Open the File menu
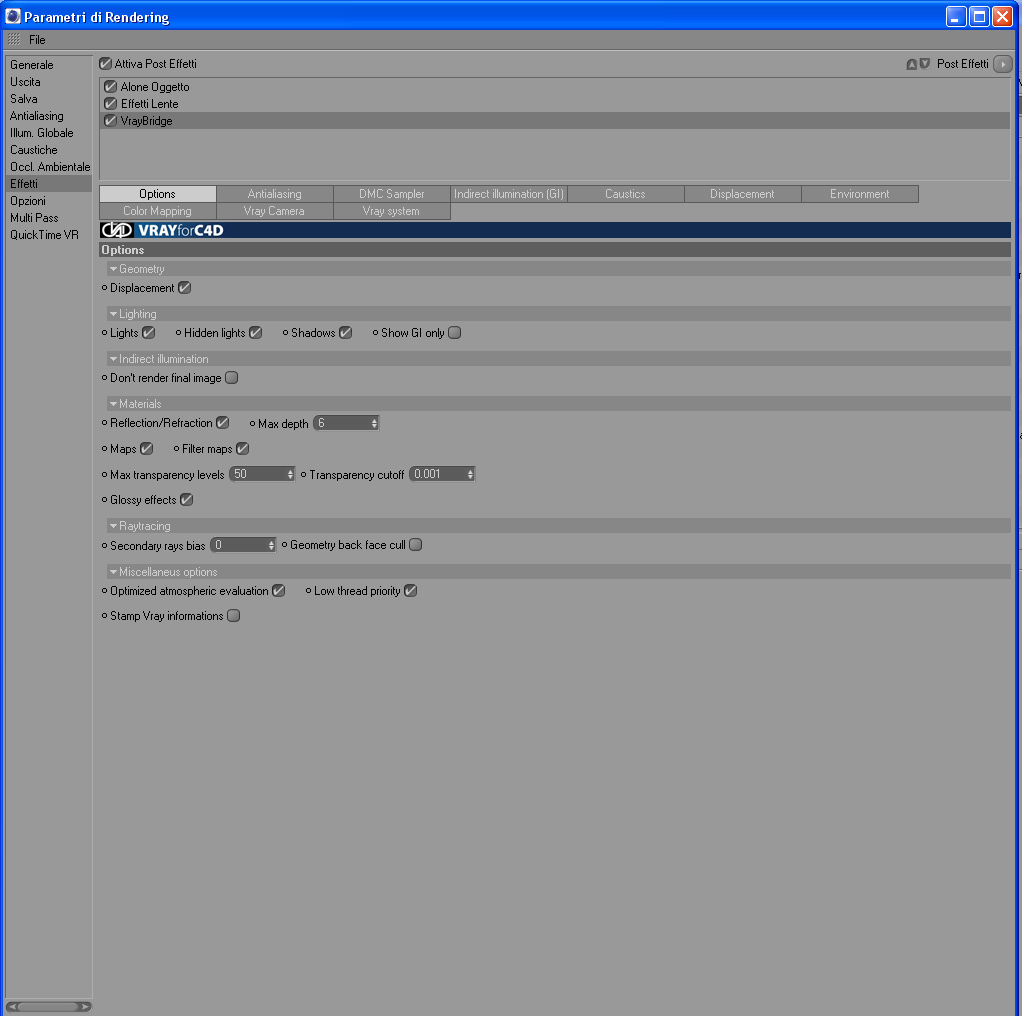 click(x=37, y=40)
